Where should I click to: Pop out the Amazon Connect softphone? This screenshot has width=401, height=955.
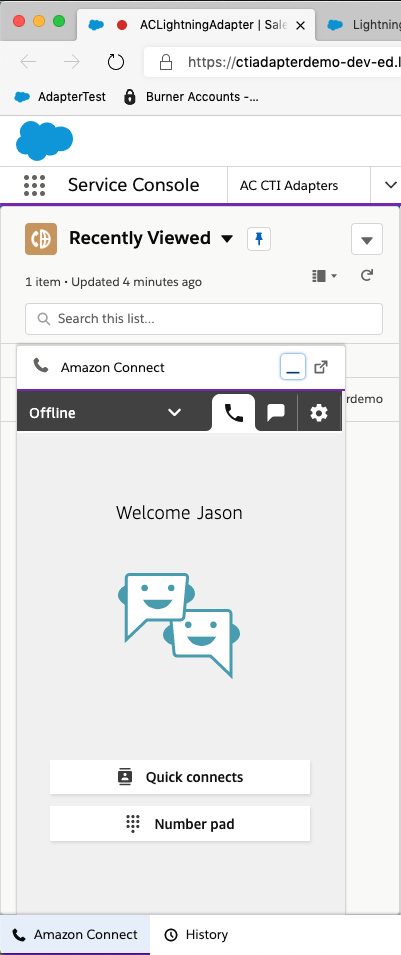(x=321, y=367)
